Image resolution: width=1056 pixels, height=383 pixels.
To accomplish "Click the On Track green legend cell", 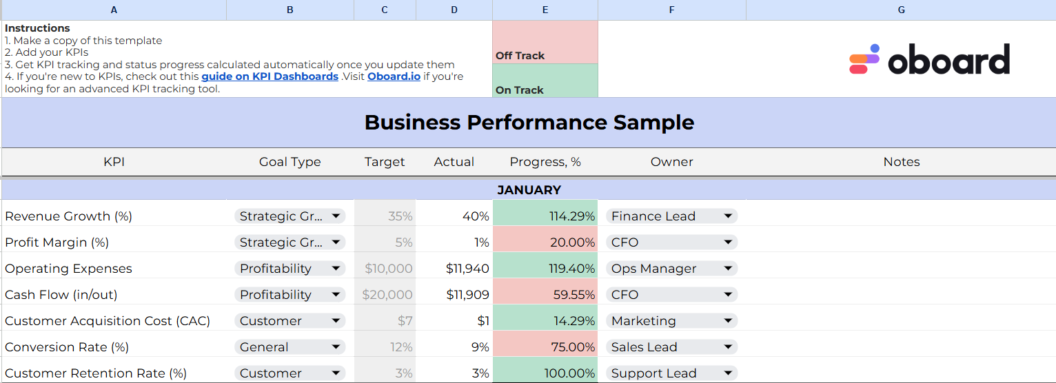I will [545, 81].
